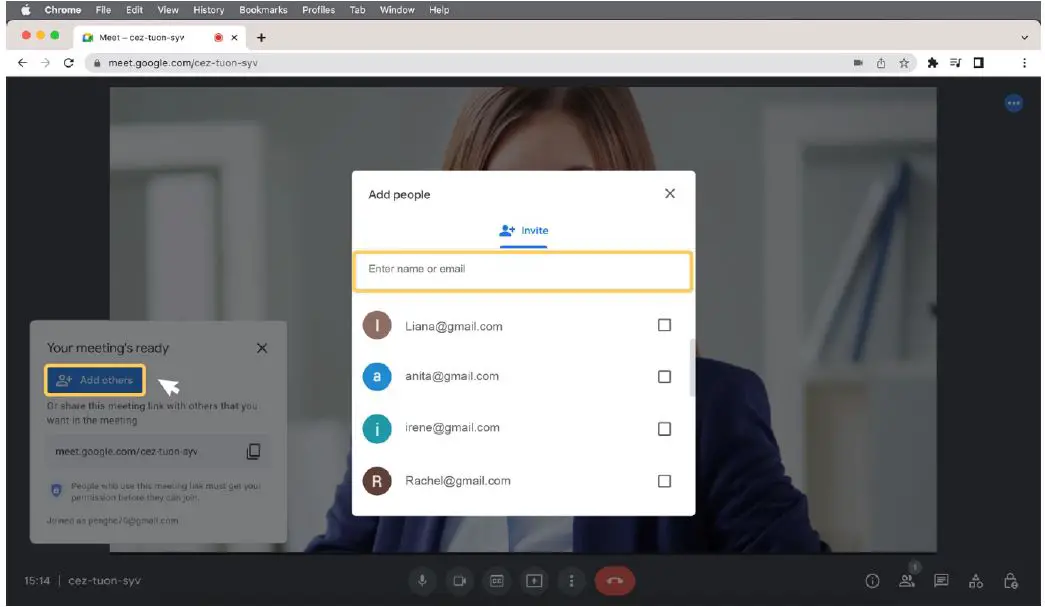1045x607 pixels.
Task: Tick the checkbox for irene@gmail.com
Action: pos(664,429)
